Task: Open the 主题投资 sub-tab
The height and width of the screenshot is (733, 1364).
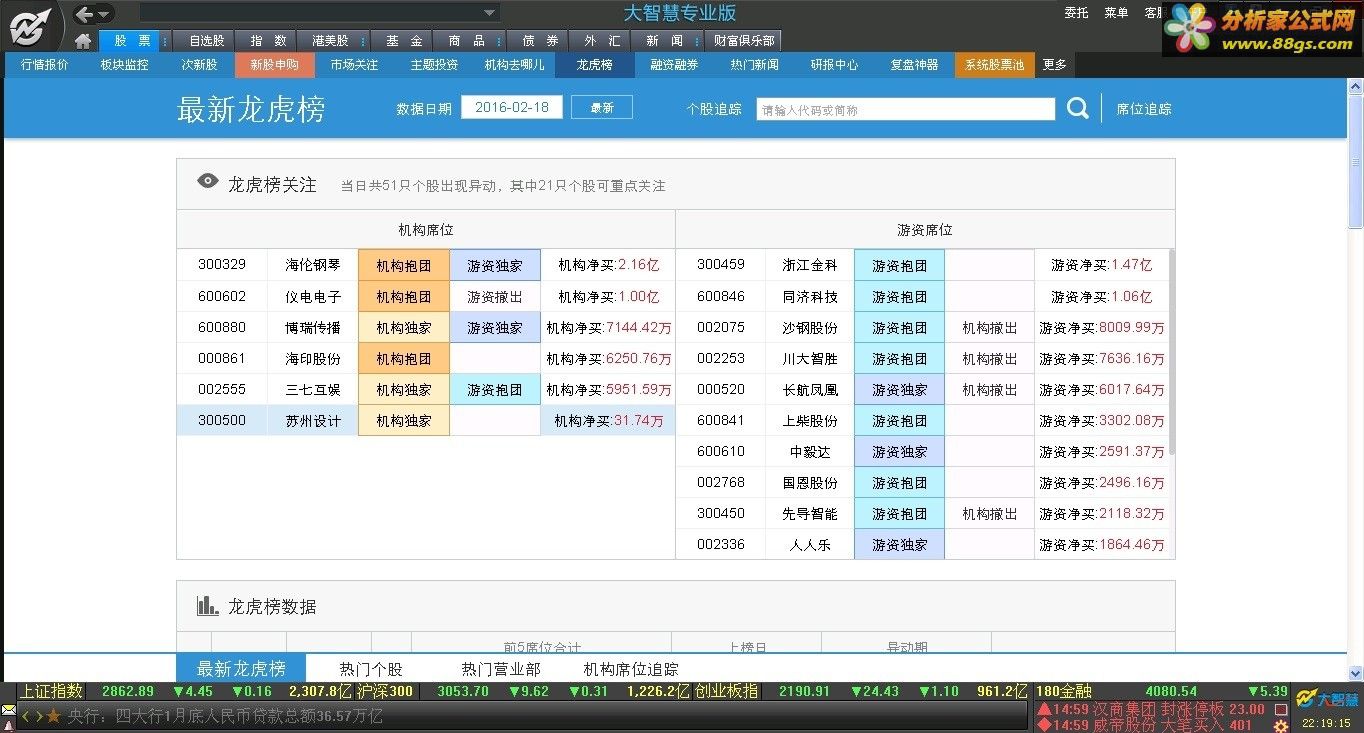Action: point(434,65)
